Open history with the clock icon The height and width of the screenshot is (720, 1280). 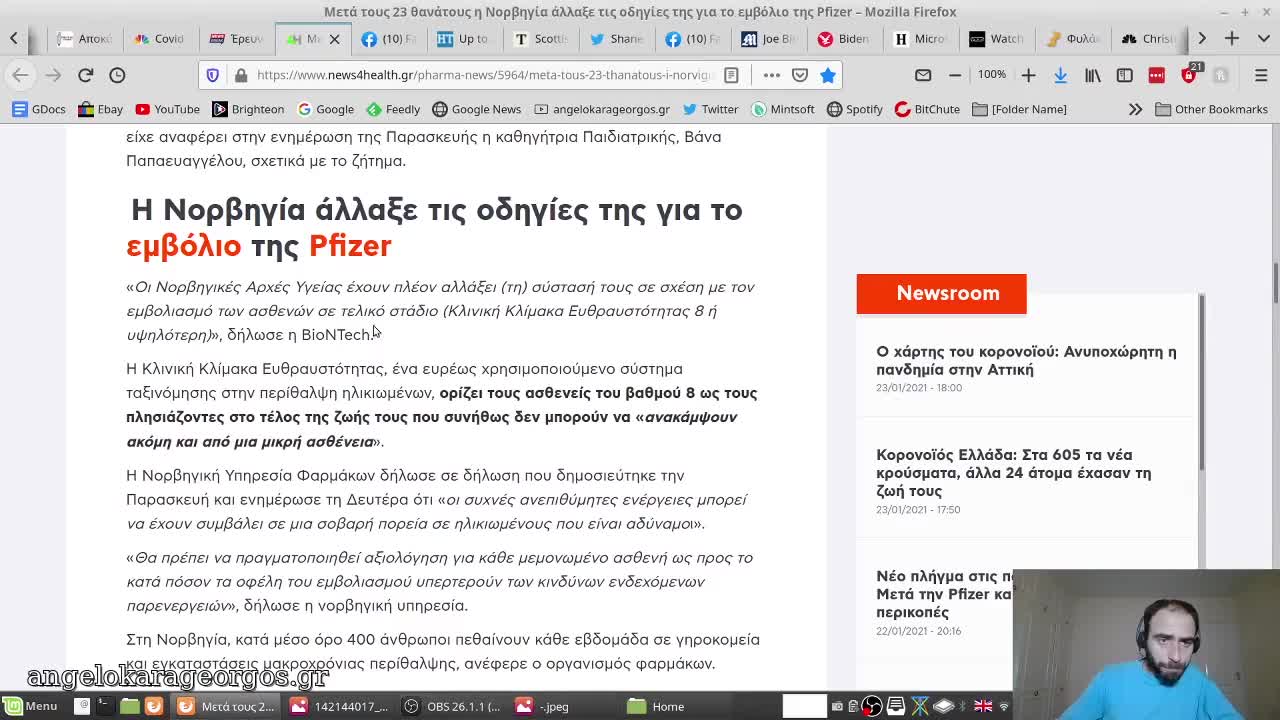point(117,75)
